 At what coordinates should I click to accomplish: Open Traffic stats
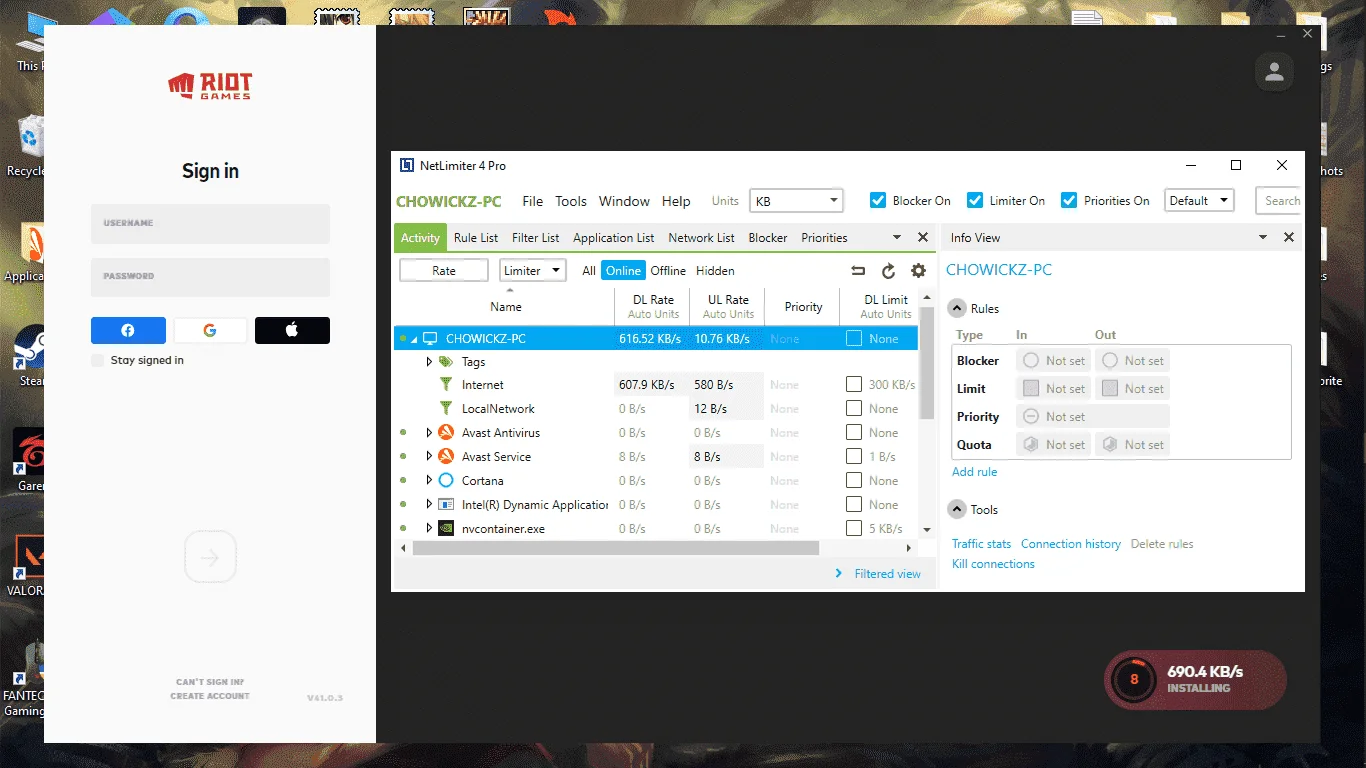pos(981,544)
